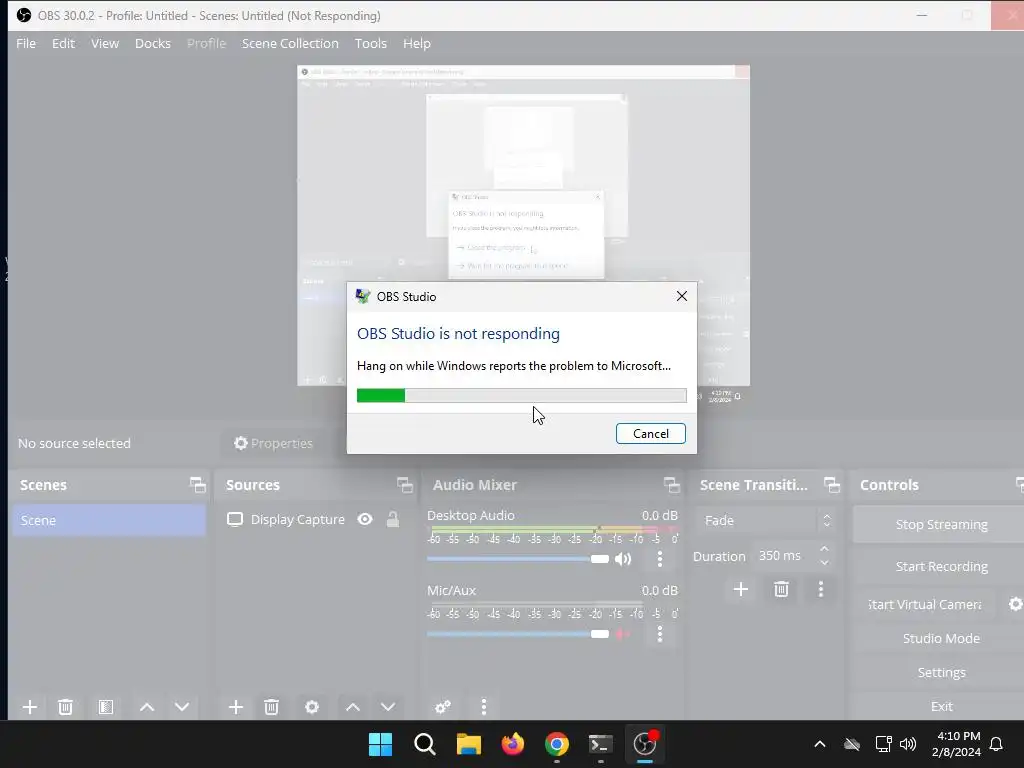Open transition properties three-dot menu

821,590
